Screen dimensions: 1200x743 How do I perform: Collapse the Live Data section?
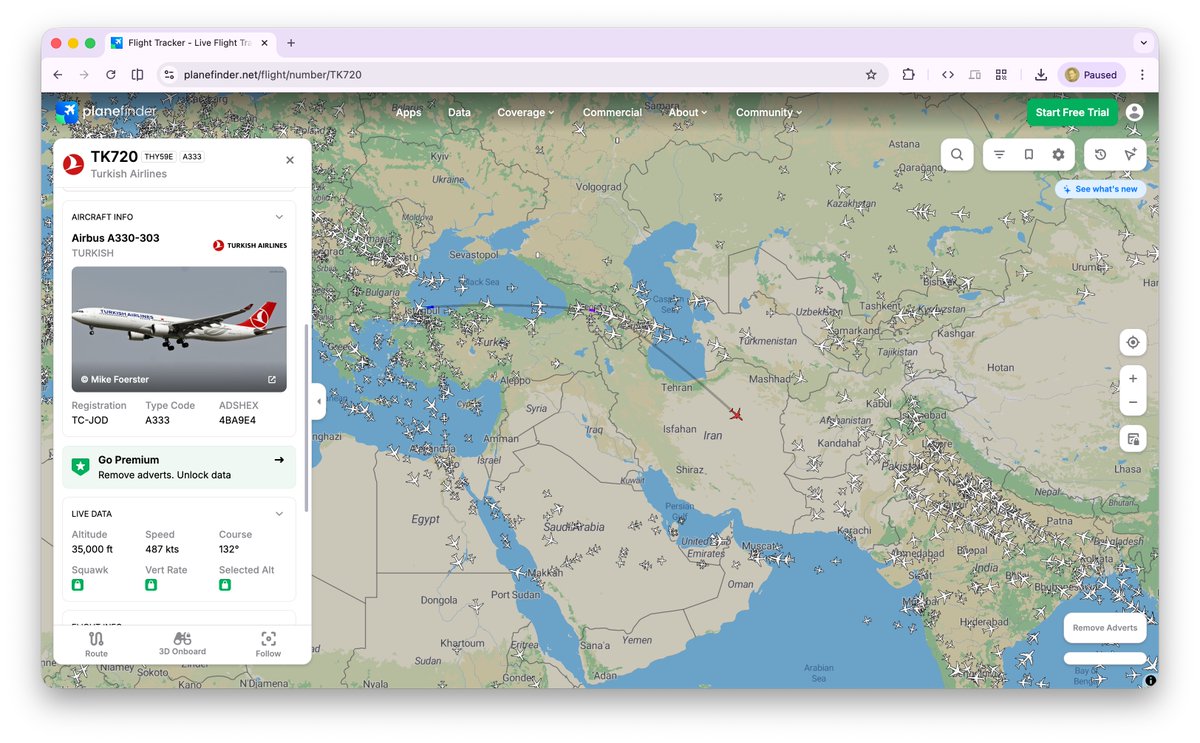pos(279,513)
